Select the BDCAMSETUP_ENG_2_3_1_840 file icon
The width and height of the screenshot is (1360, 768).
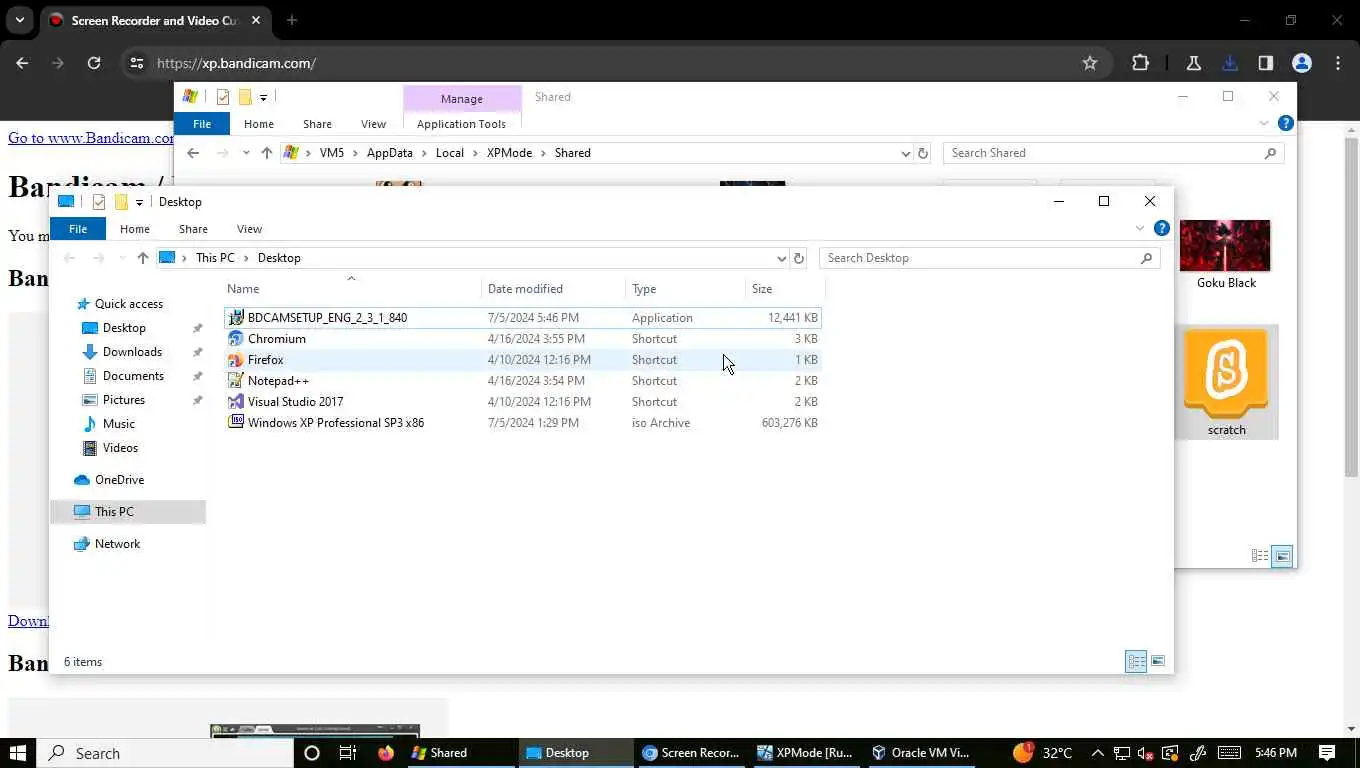(x=236, y=317)
